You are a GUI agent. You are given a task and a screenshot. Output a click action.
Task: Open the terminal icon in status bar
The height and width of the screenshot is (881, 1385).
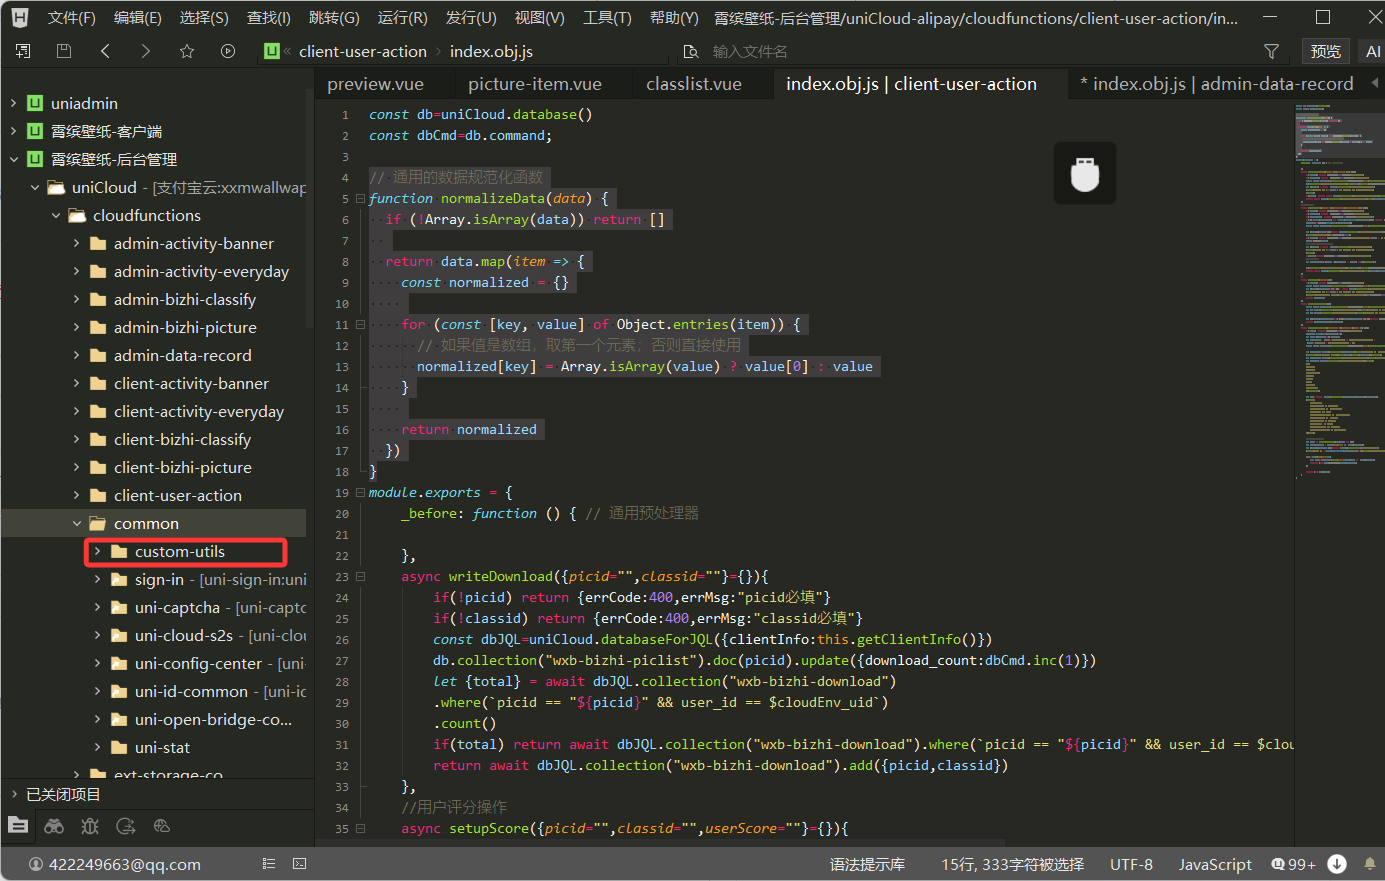[299, 864]
